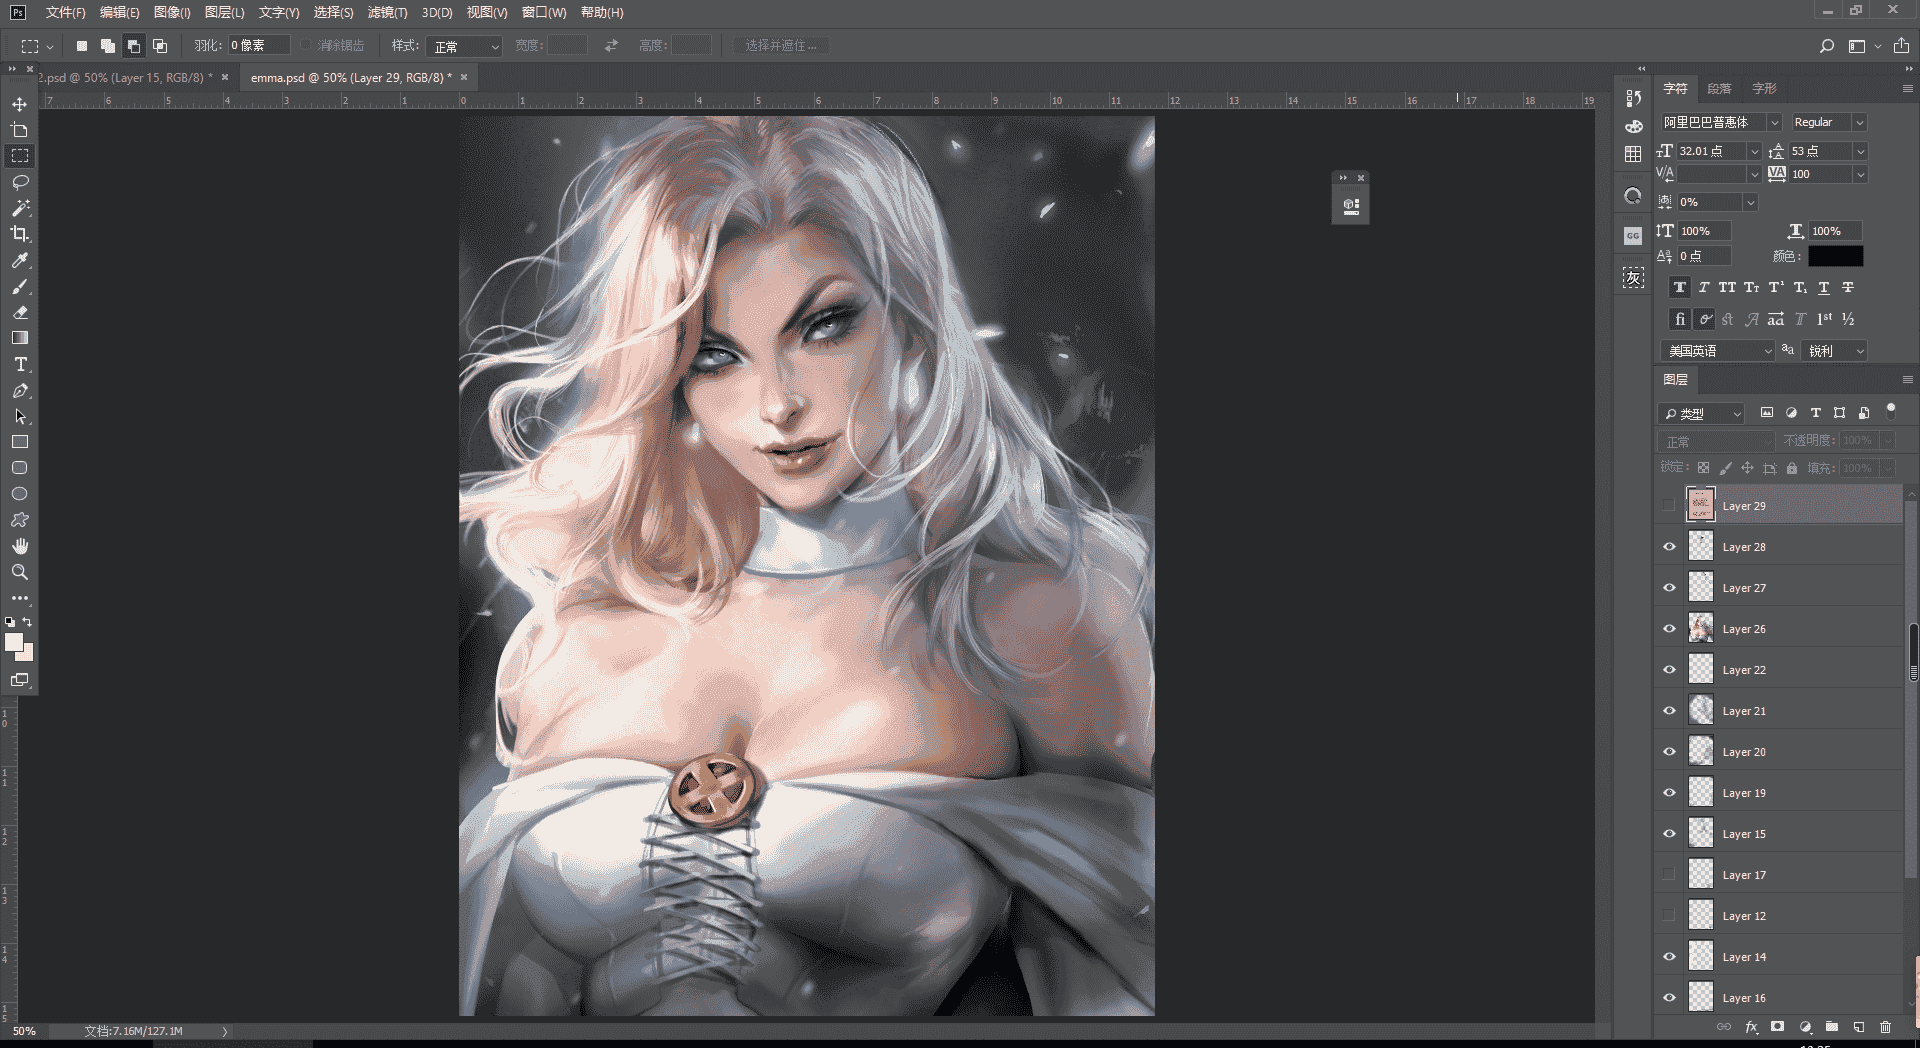Screen dimensions: 1920x1048
Task: Expand the font size dropdown
Action: click(x=1754, y=151)
